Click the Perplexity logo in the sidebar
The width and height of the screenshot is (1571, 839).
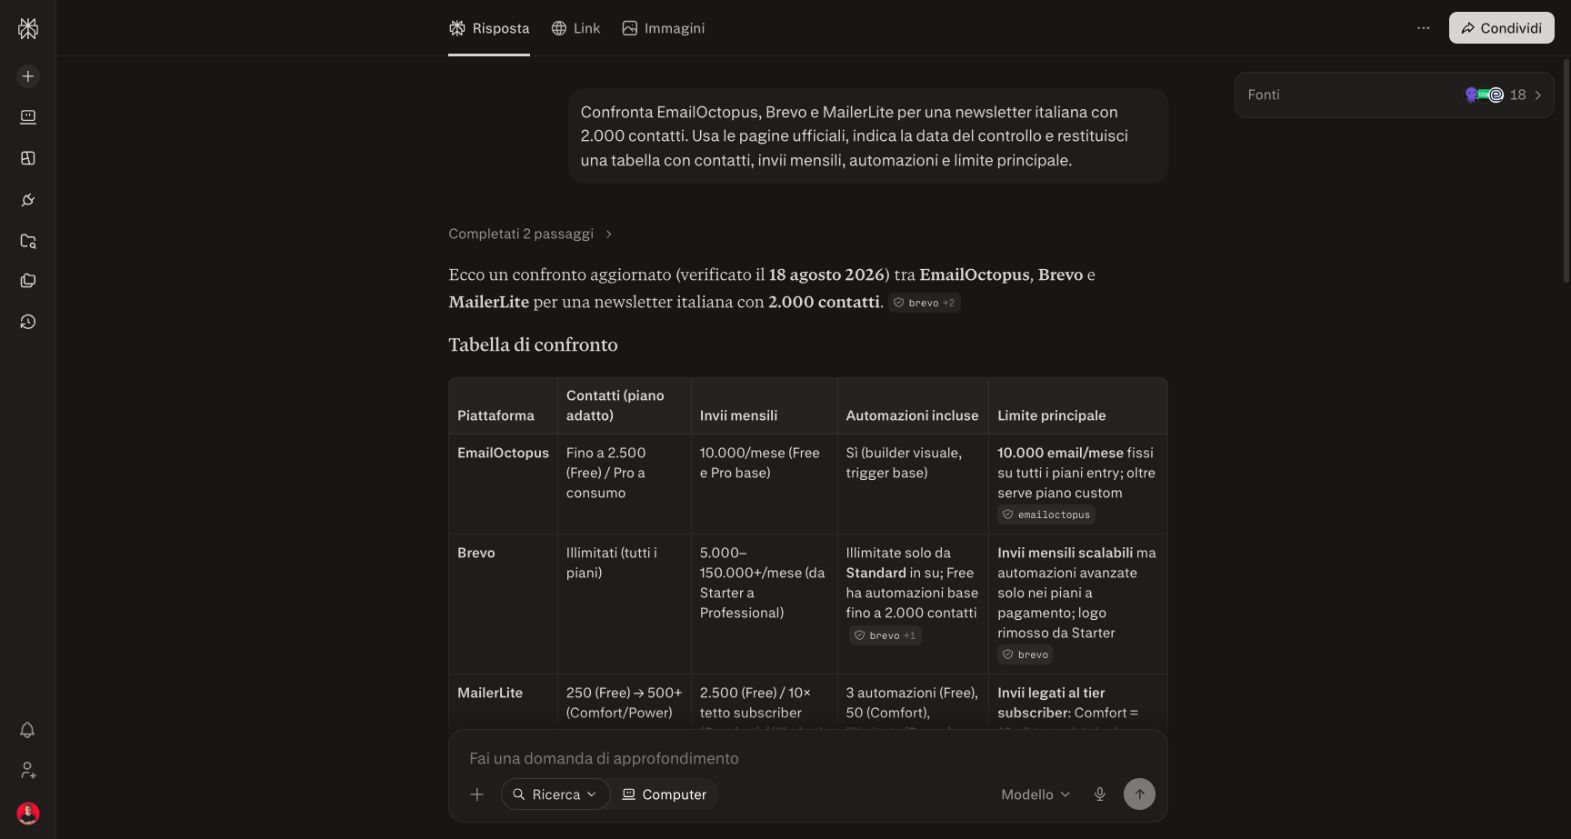tap(28, 29)
